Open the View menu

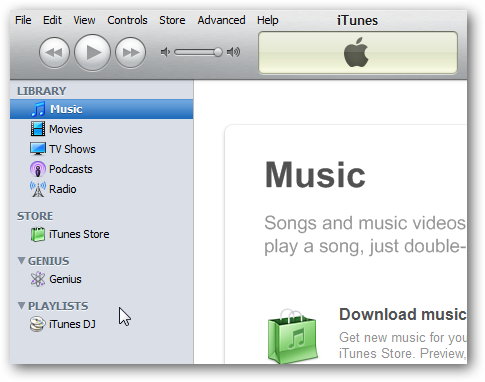84,20
